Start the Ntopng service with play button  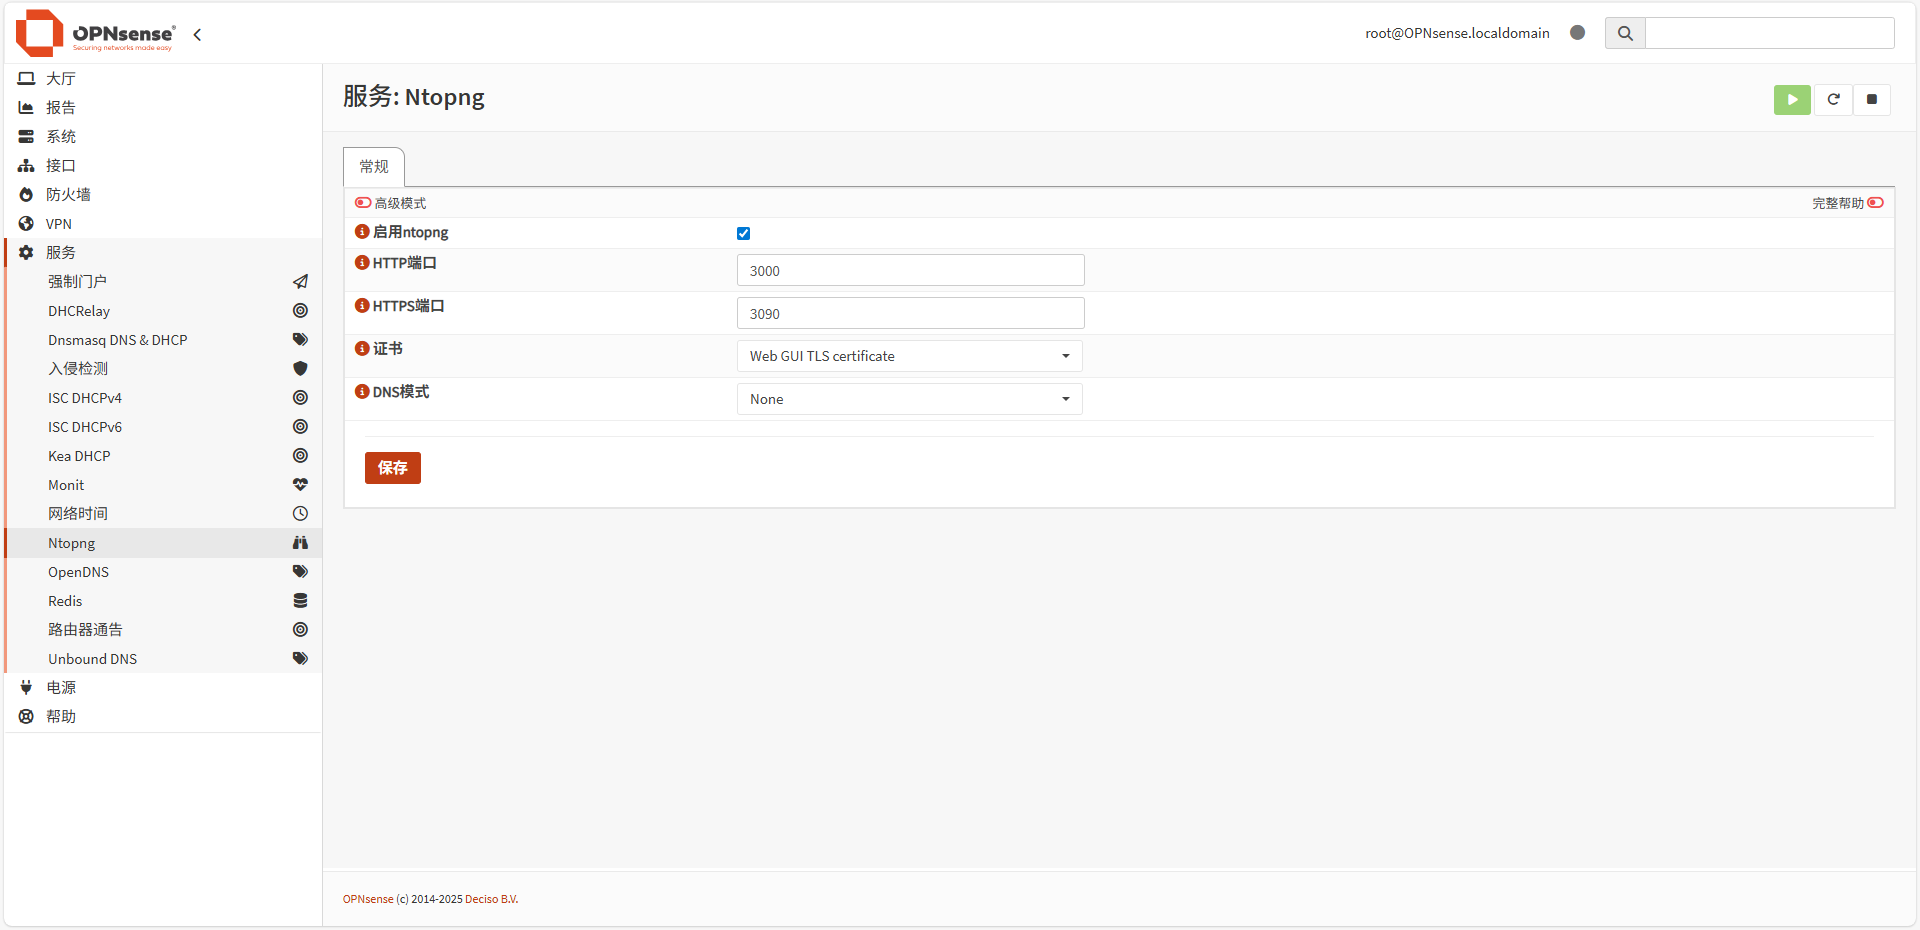[x=1791, y=100]
